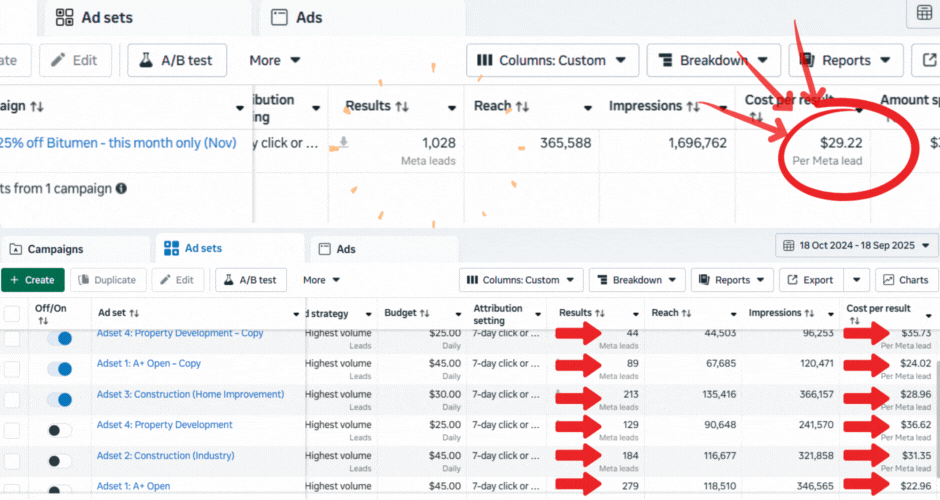Open the date range calendar picker
940x500 pixels.
(x=857, y=245)
